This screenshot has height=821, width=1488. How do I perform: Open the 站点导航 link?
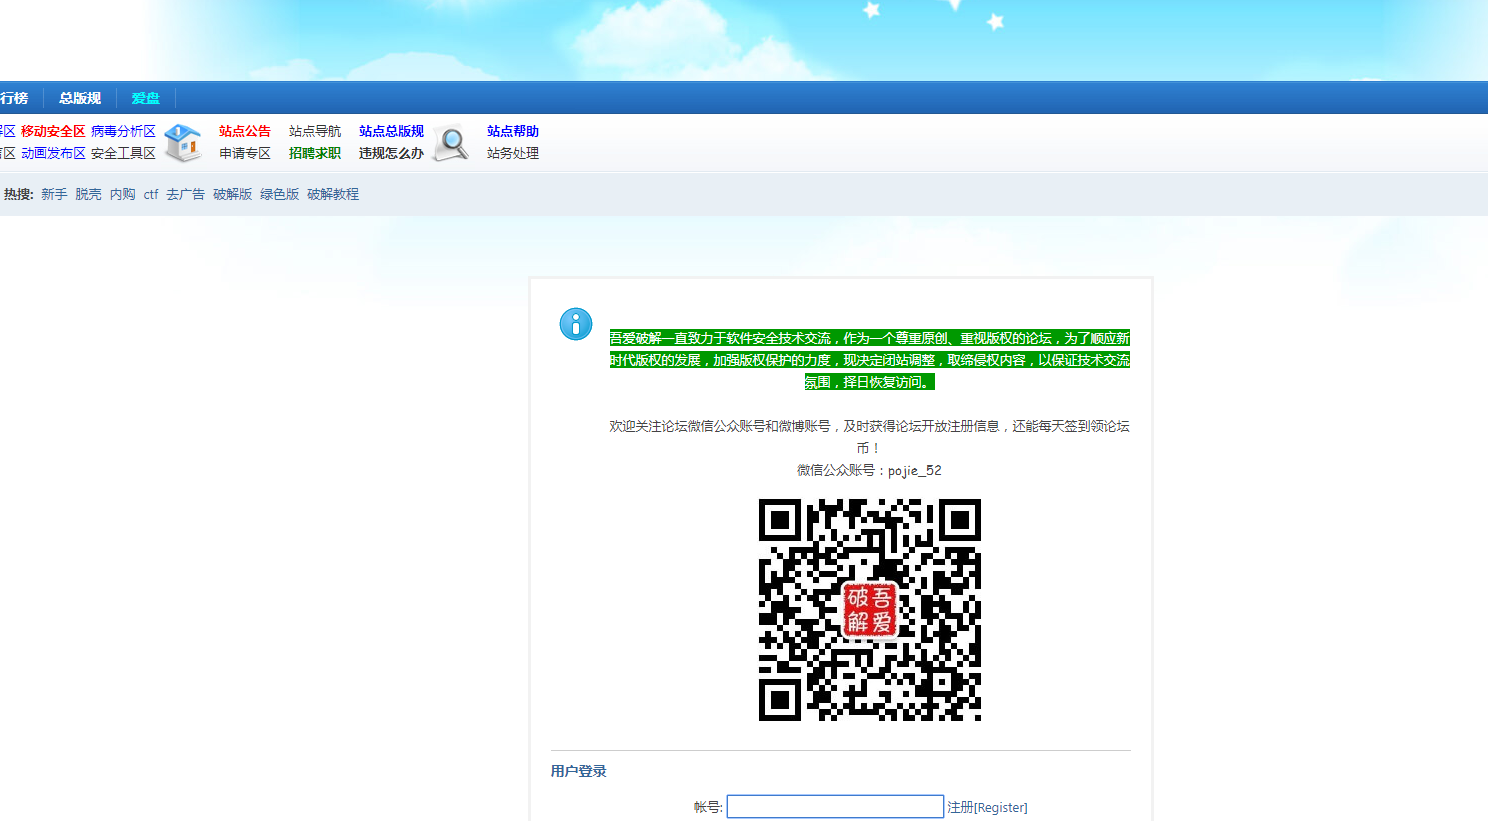315,131
